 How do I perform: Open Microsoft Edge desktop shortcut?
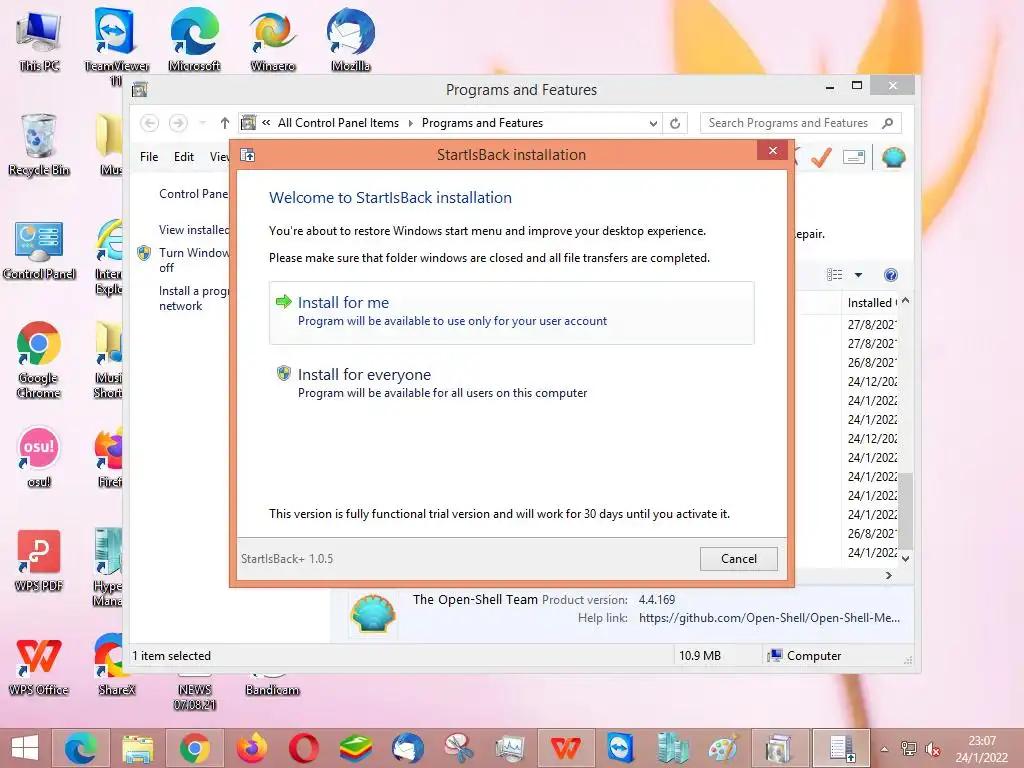pos(195,39)
